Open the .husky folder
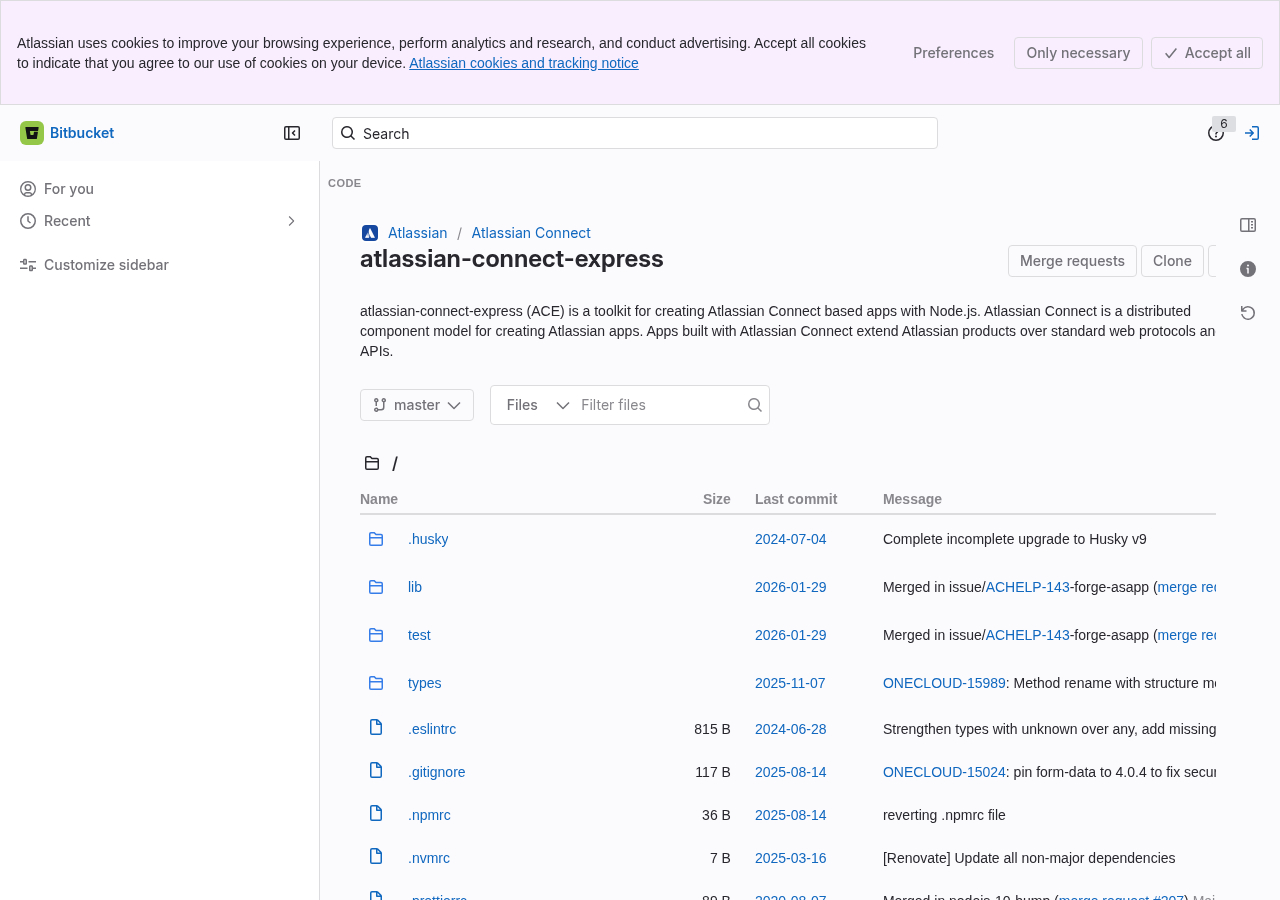 tap(428, 539)
